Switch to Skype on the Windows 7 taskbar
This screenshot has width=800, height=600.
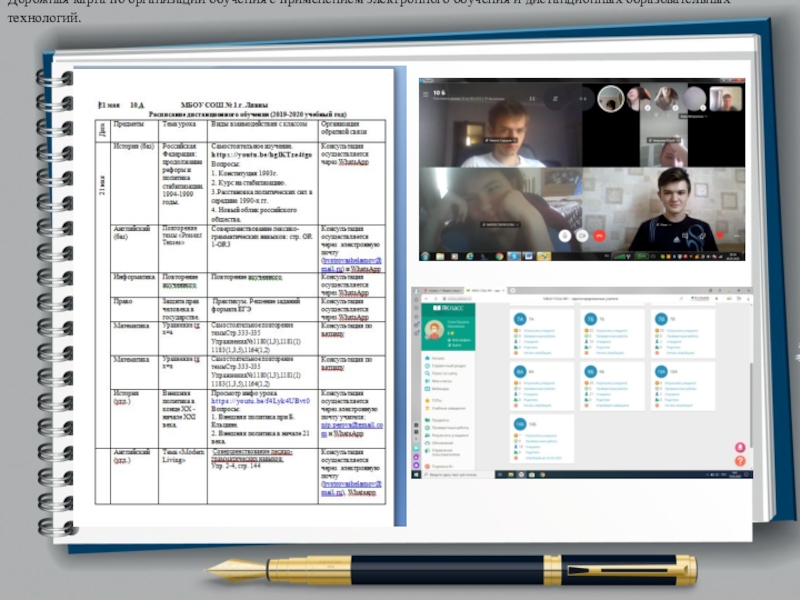click(x=514, y=256)
